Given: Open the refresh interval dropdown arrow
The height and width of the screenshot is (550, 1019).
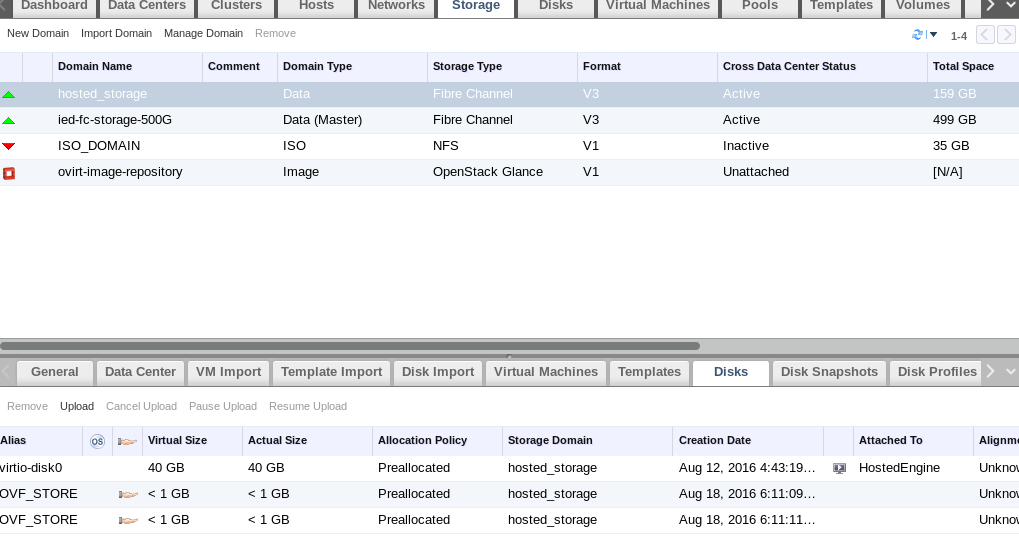Looking at the screenshot, I should (933, 35).
